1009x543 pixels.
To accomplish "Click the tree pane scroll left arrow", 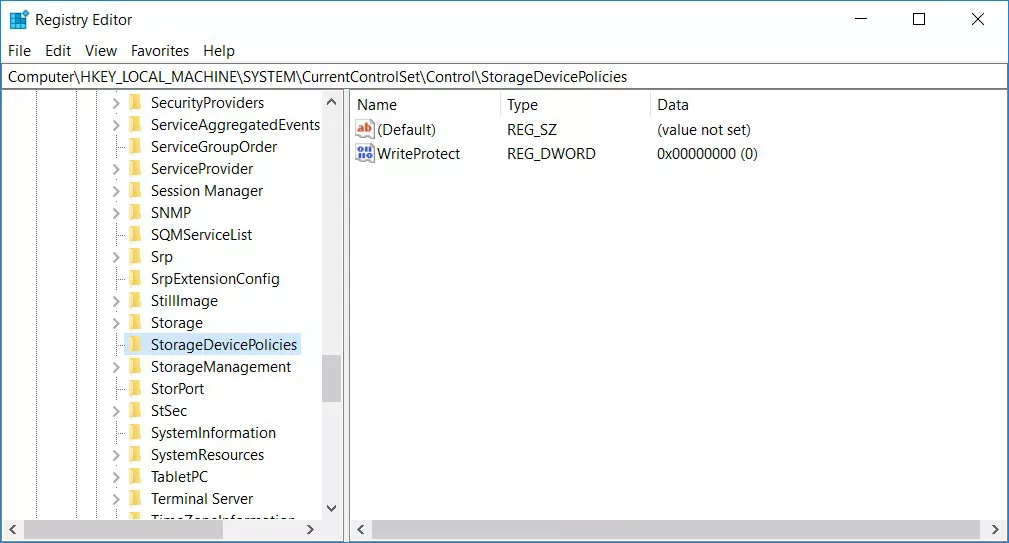I will click(x=12, y=529).
